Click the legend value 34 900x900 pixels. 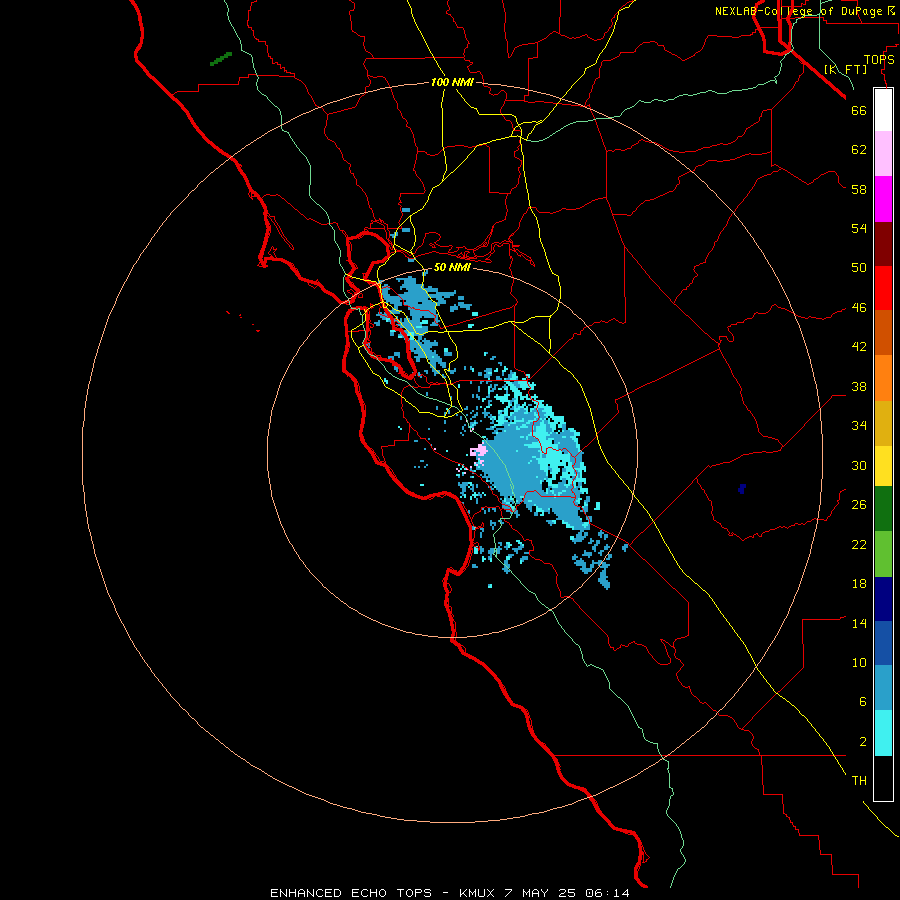859,426
